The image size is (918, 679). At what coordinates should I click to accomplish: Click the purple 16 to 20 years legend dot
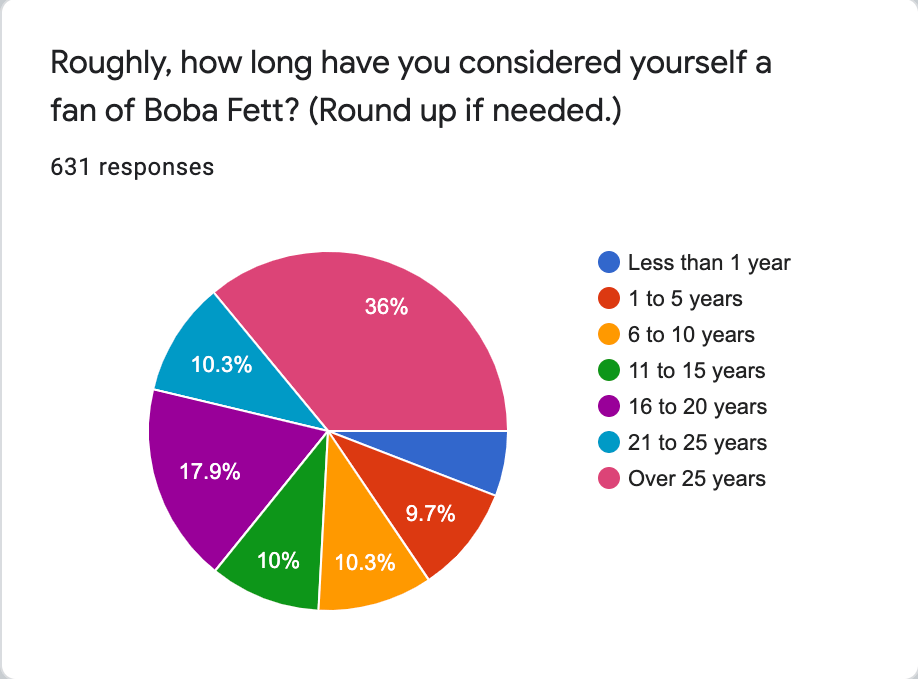pos(609,406)
